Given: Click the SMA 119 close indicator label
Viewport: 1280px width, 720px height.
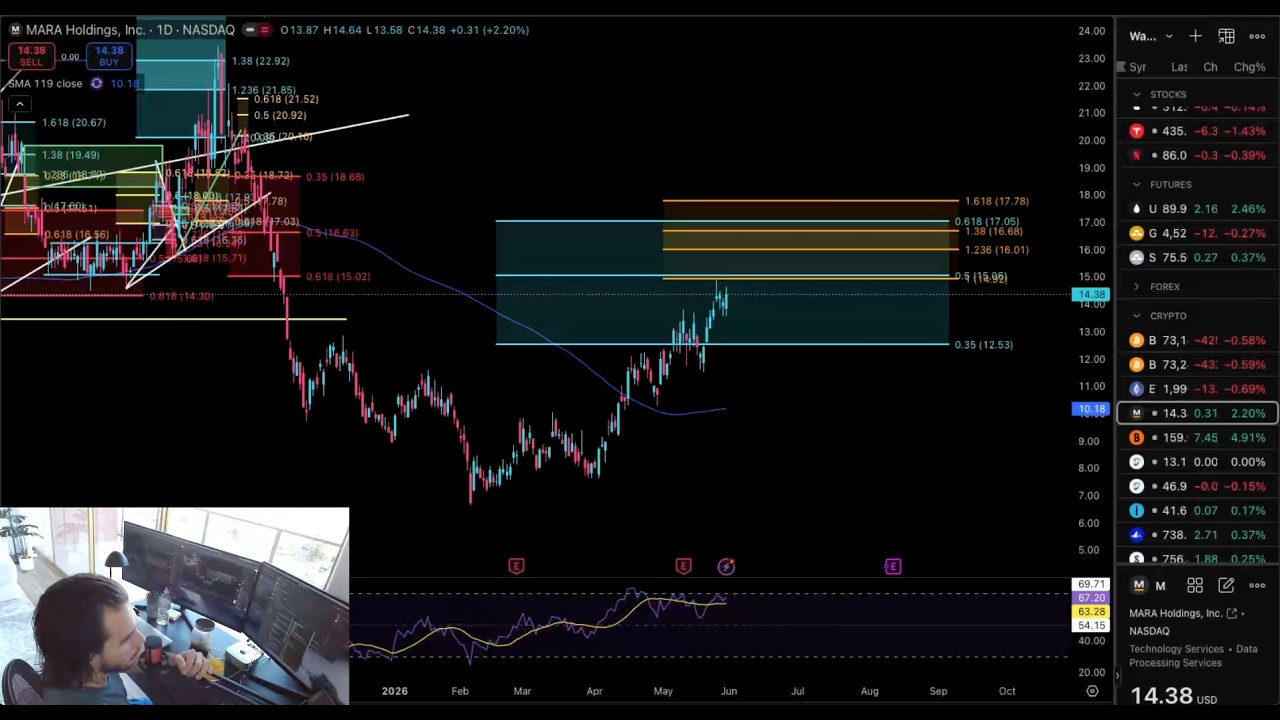Looking at the screenshot, I should 45,83.
